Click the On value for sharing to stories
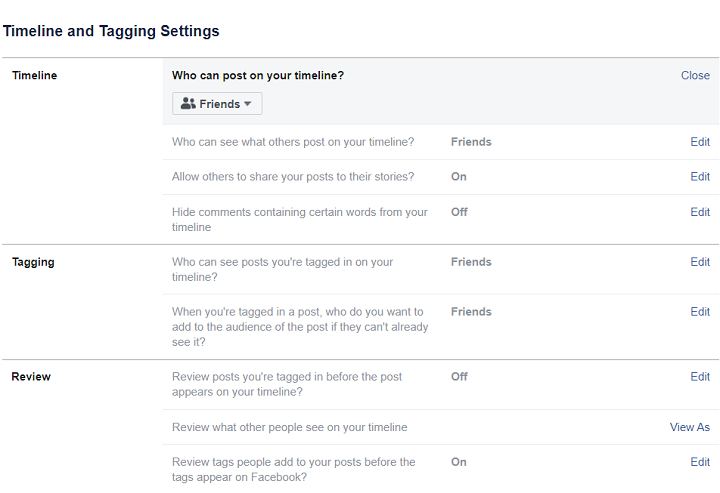 [459, 177]
